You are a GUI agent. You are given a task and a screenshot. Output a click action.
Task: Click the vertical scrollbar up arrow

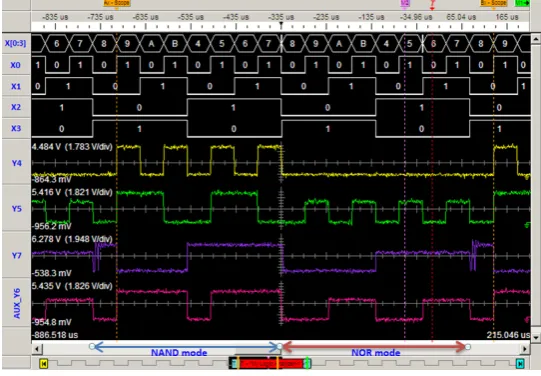[x=535, y=38]
